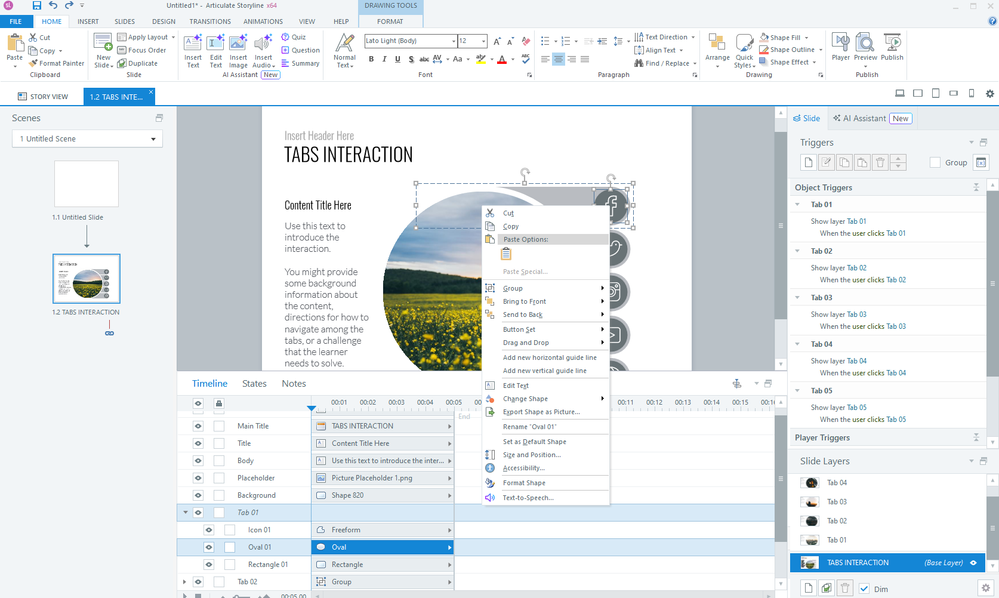This screenshot has height=598, width=999.
Task: Click the font color swatch button
Action: 502,59
